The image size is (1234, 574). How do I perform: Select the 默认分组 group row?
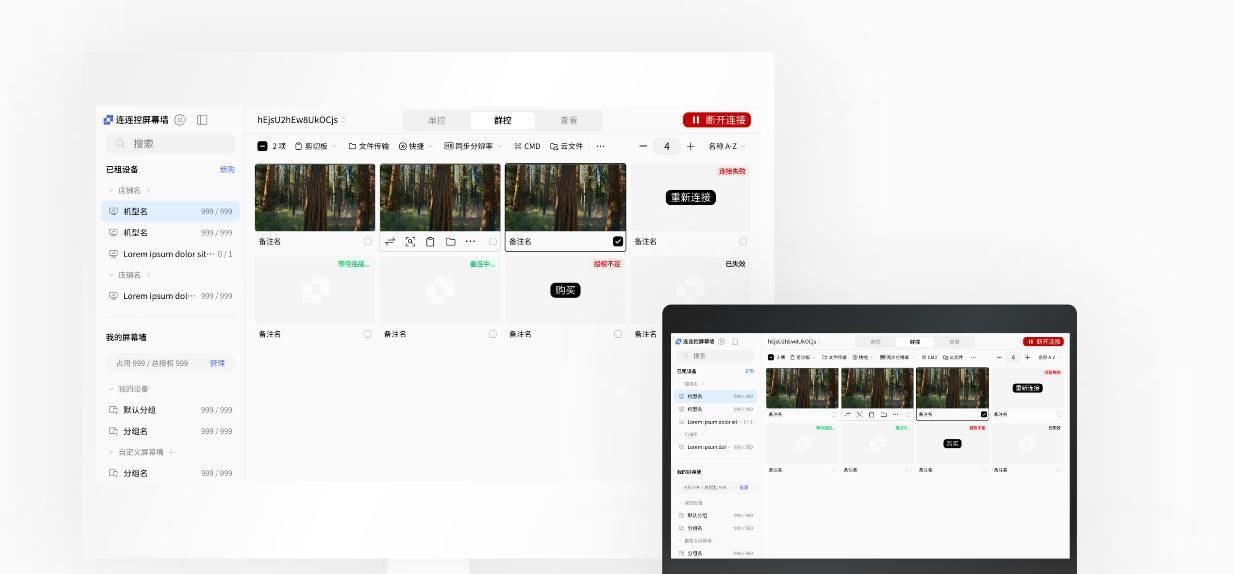point(170,410)
